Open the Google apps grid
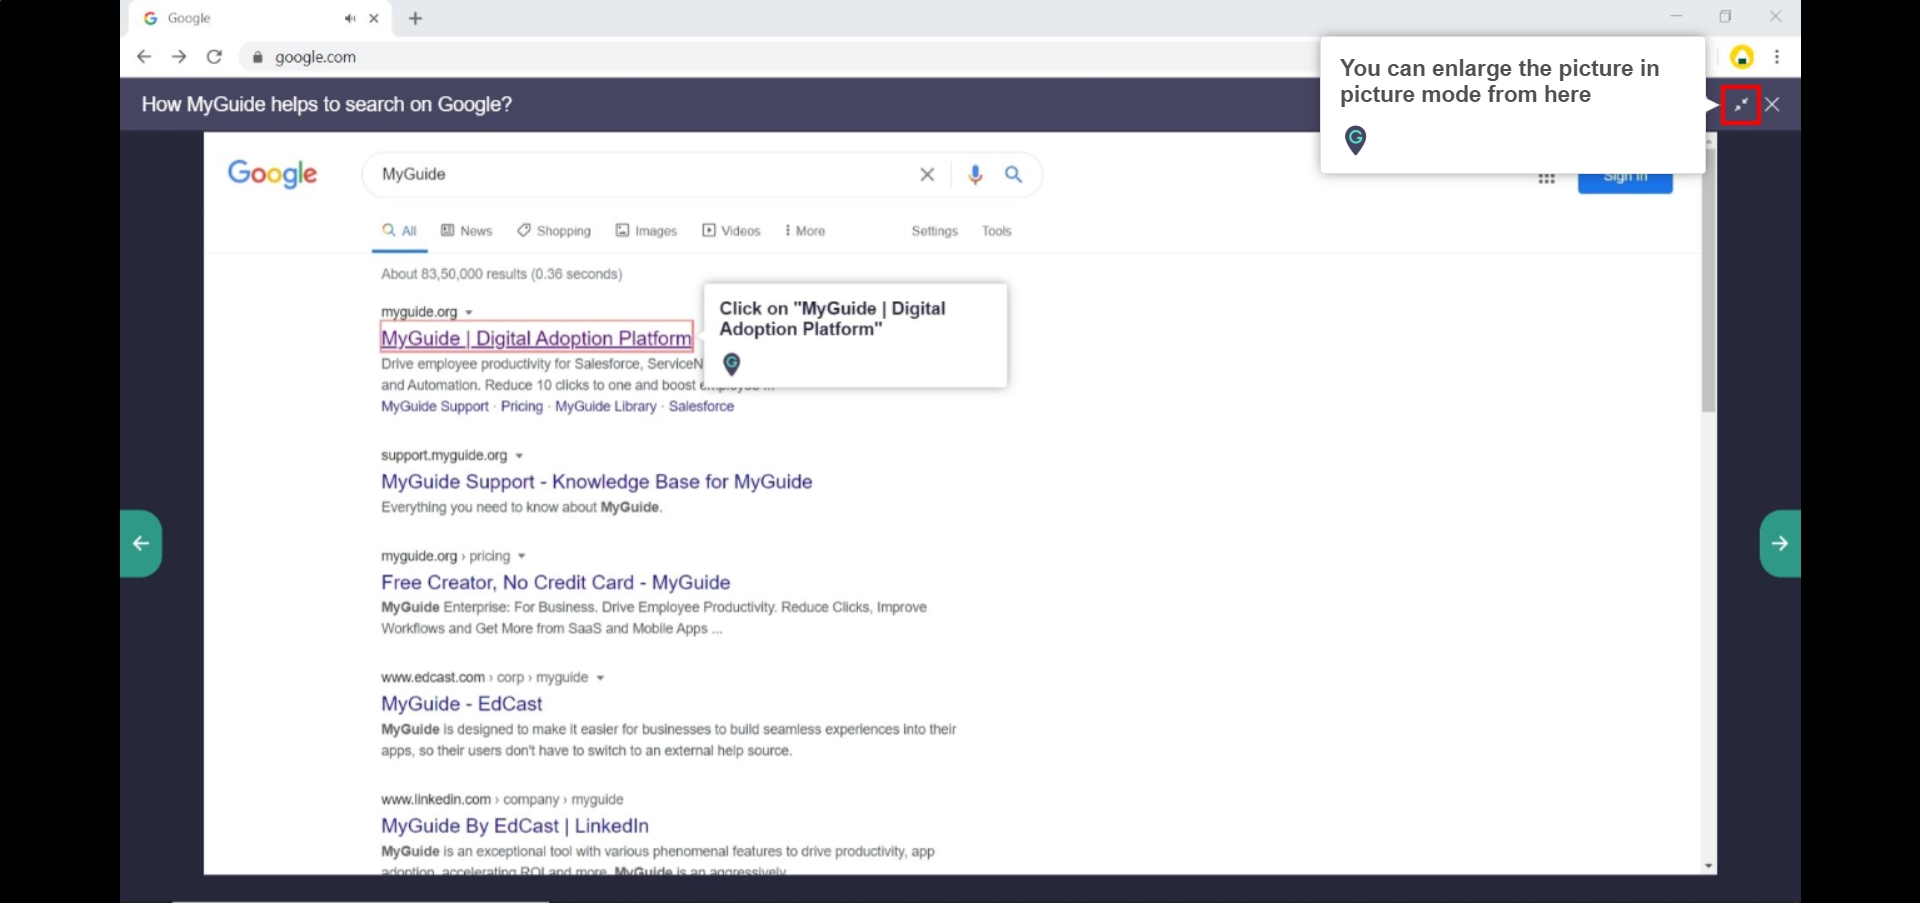 1546,179
